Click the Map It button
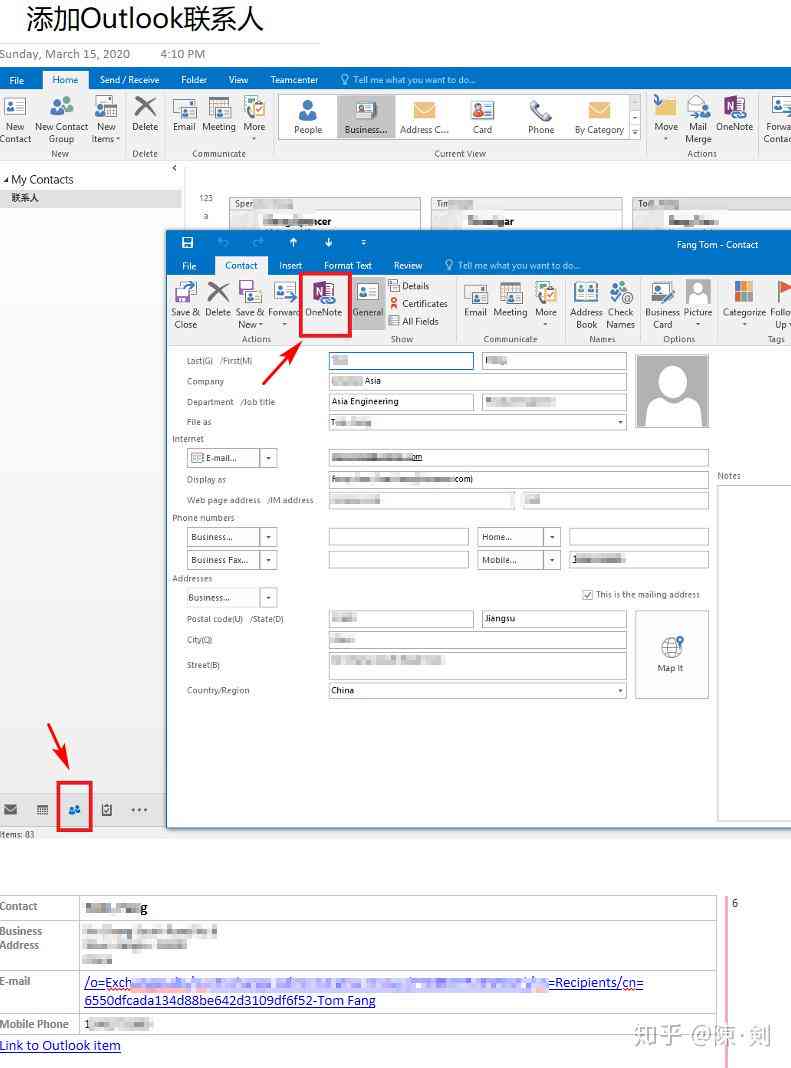The image size is (791, 1068). pos(672,655)
